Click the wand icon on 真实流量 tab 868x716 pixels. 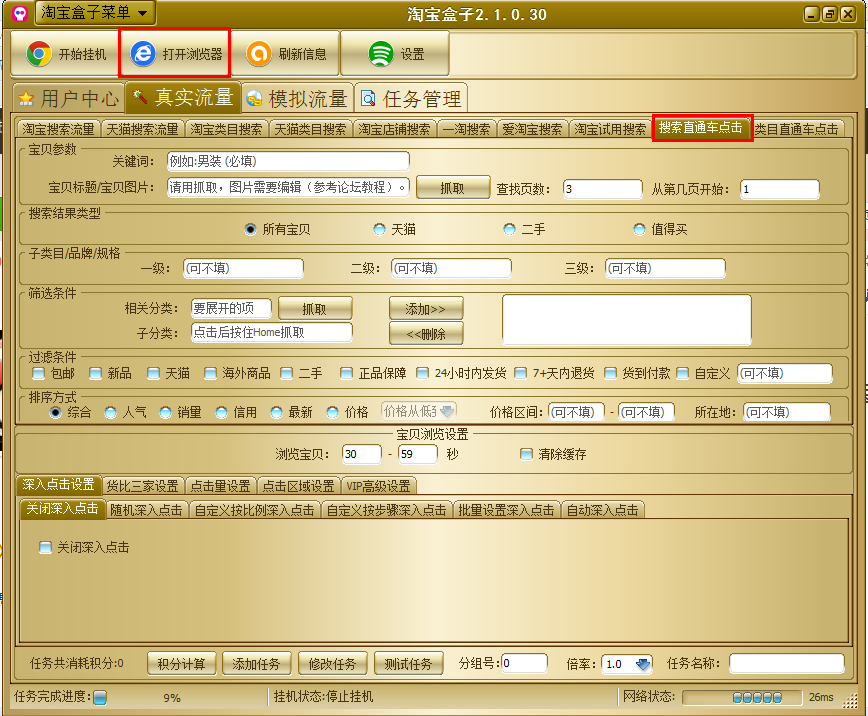[140, 97]
